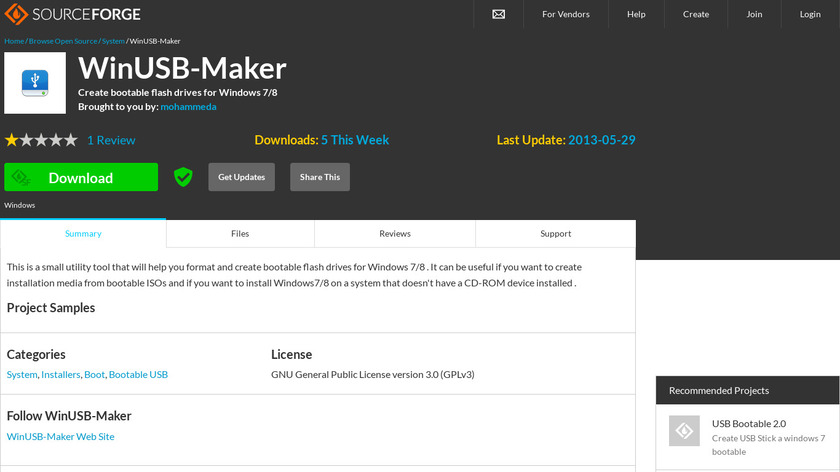Click the 5 This Week downloads link
840x472 pixels.
(355, 140)
